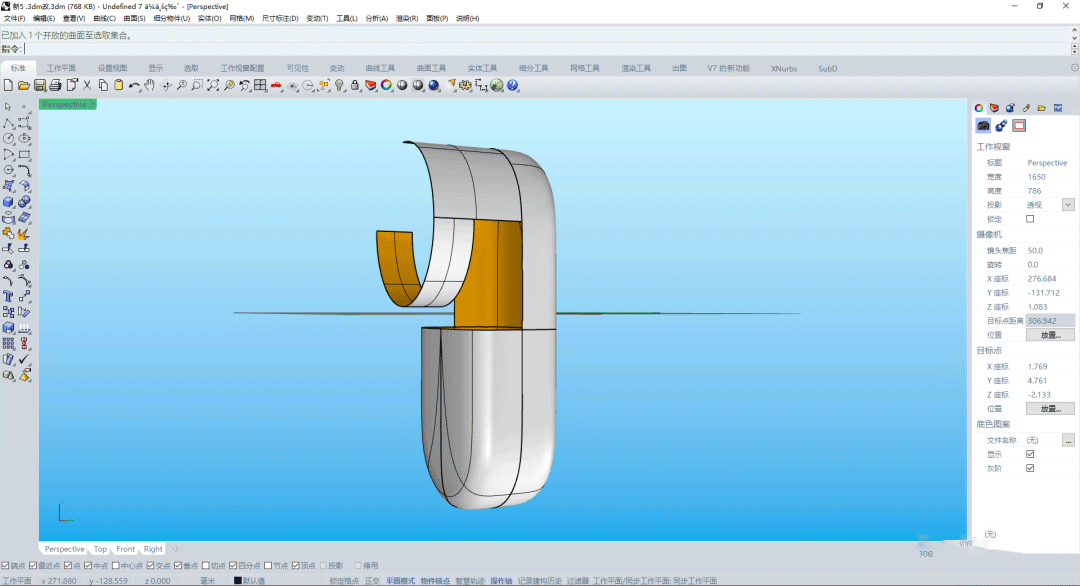Open the 曲面(S) menu

point(134,19)
